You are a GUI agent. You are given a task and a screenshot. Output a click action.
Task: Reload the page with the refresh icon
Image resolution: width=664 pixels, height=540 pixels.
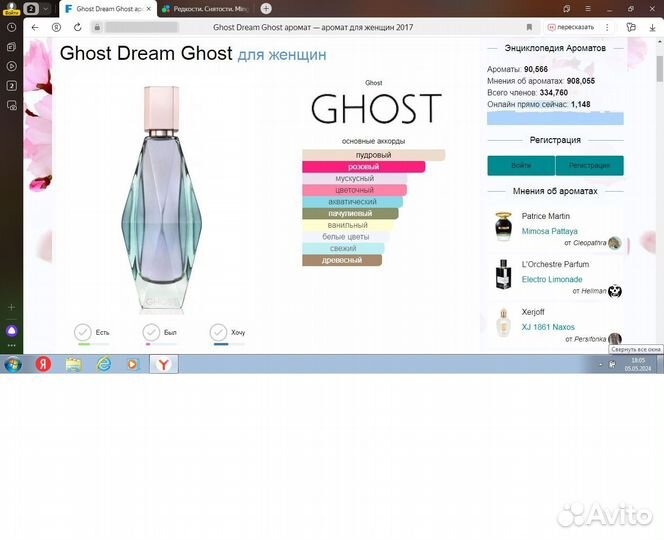click(x=77, y=28)
